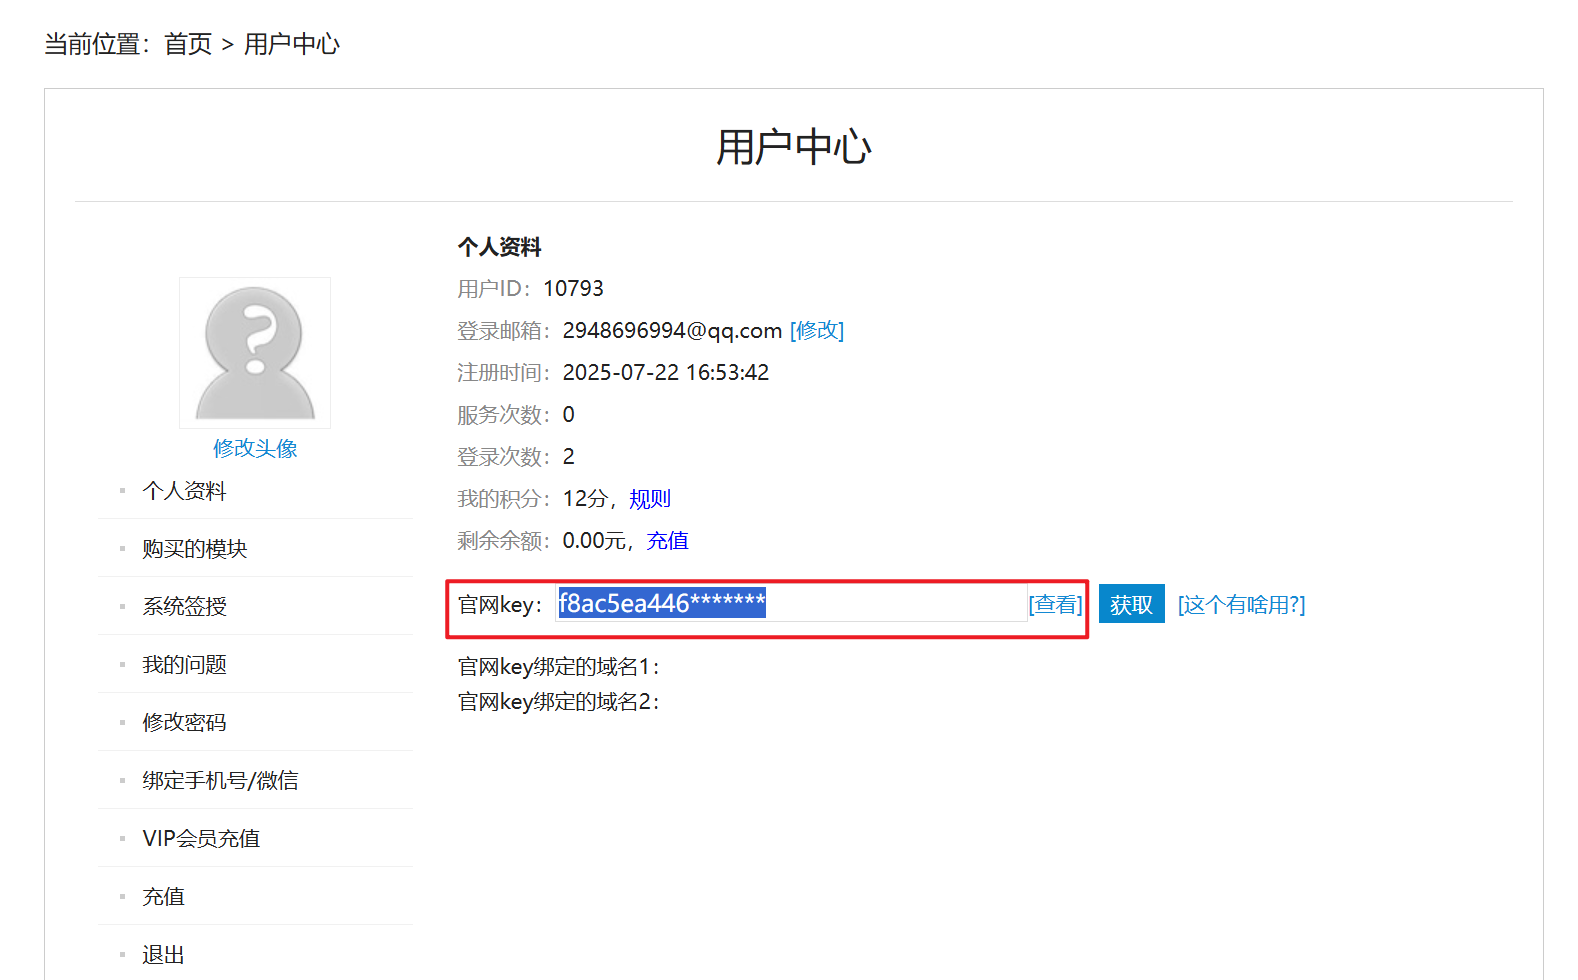Click [查看] to reveal the key
1578x980 pixels.
click(1055, 605)
